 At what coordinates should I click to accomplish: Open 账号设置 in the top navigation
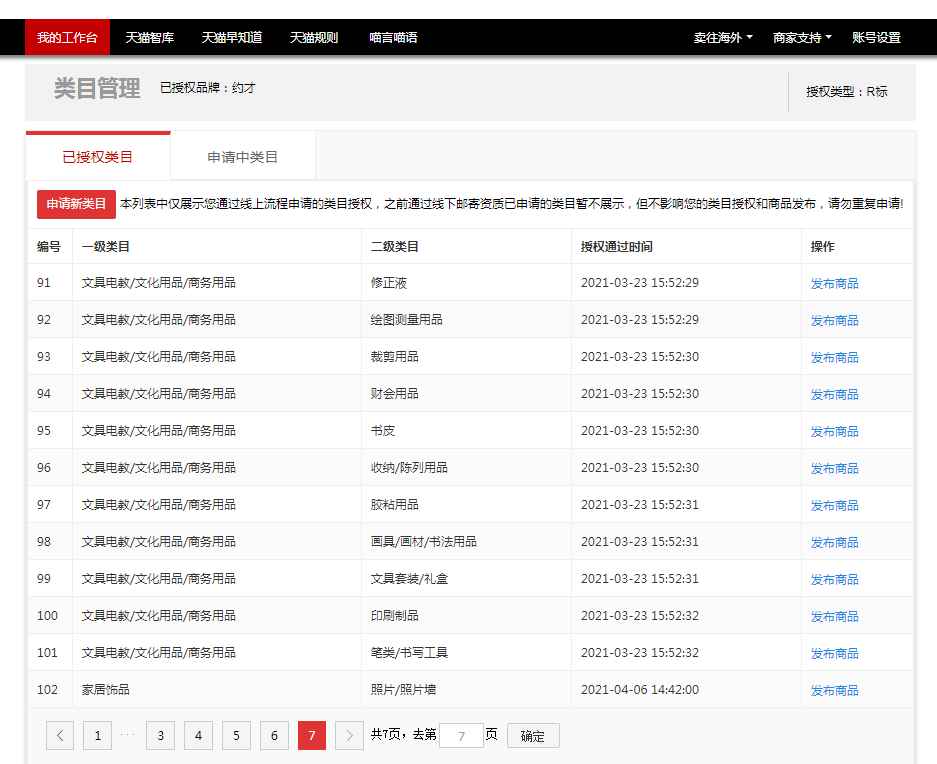[x=876, y=38]
